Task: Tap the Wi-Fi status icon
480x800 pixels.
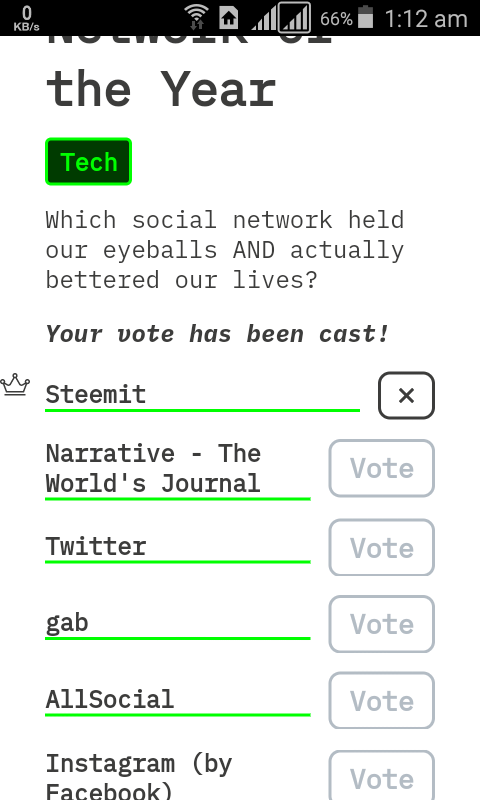Action: coord(196,17)
